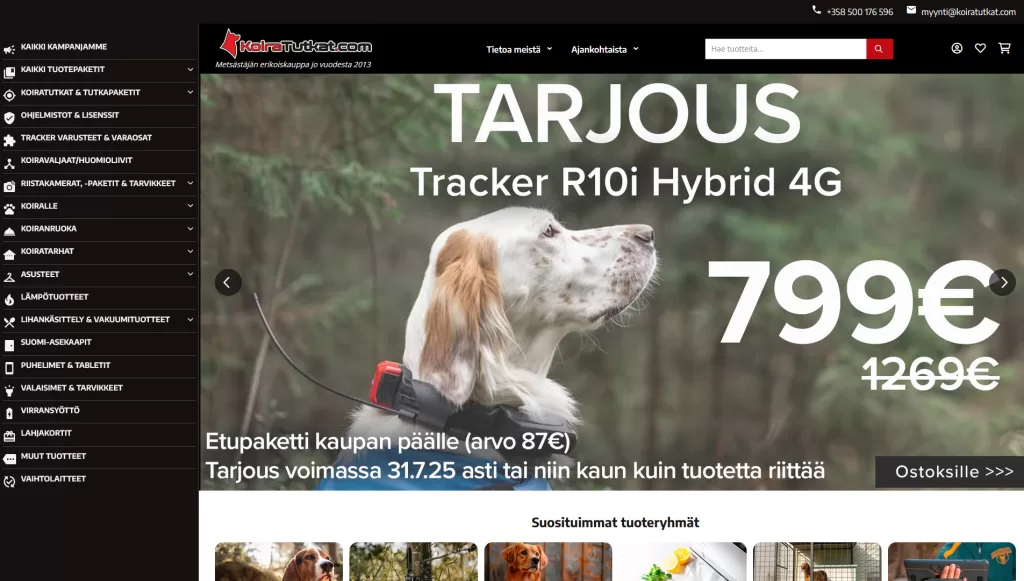Open the wishlist heart icon
The width and height of the screenshot is (1024, 581).
980,48
